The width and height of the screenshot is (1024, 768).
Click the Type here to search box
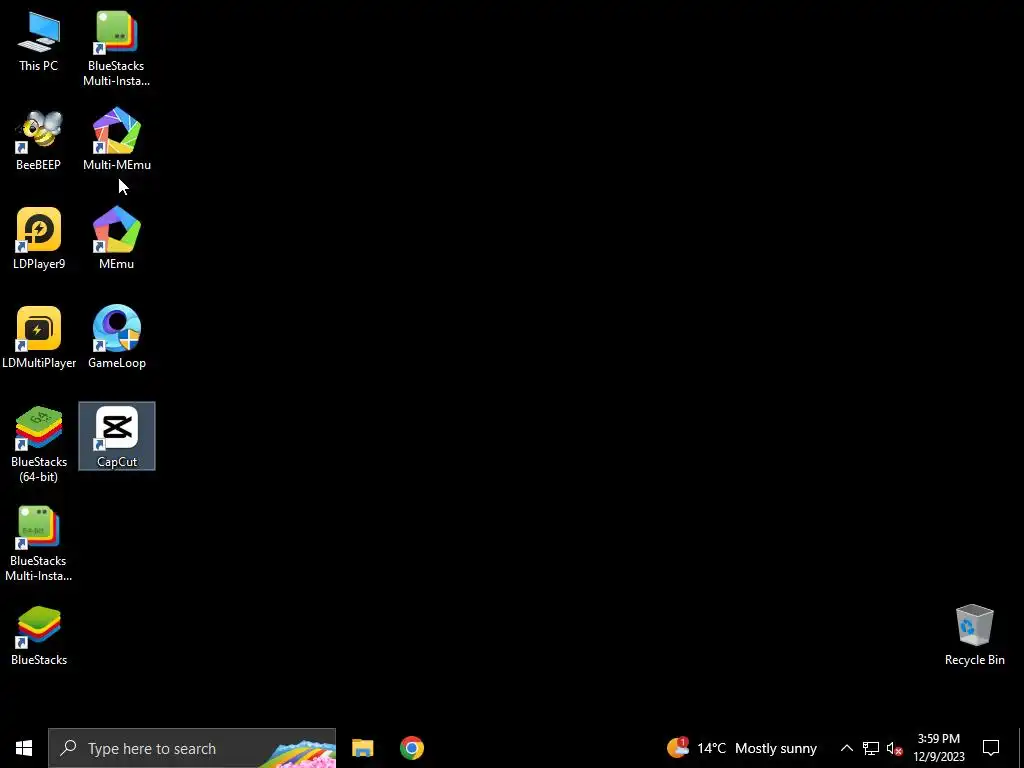pos(192,748)
